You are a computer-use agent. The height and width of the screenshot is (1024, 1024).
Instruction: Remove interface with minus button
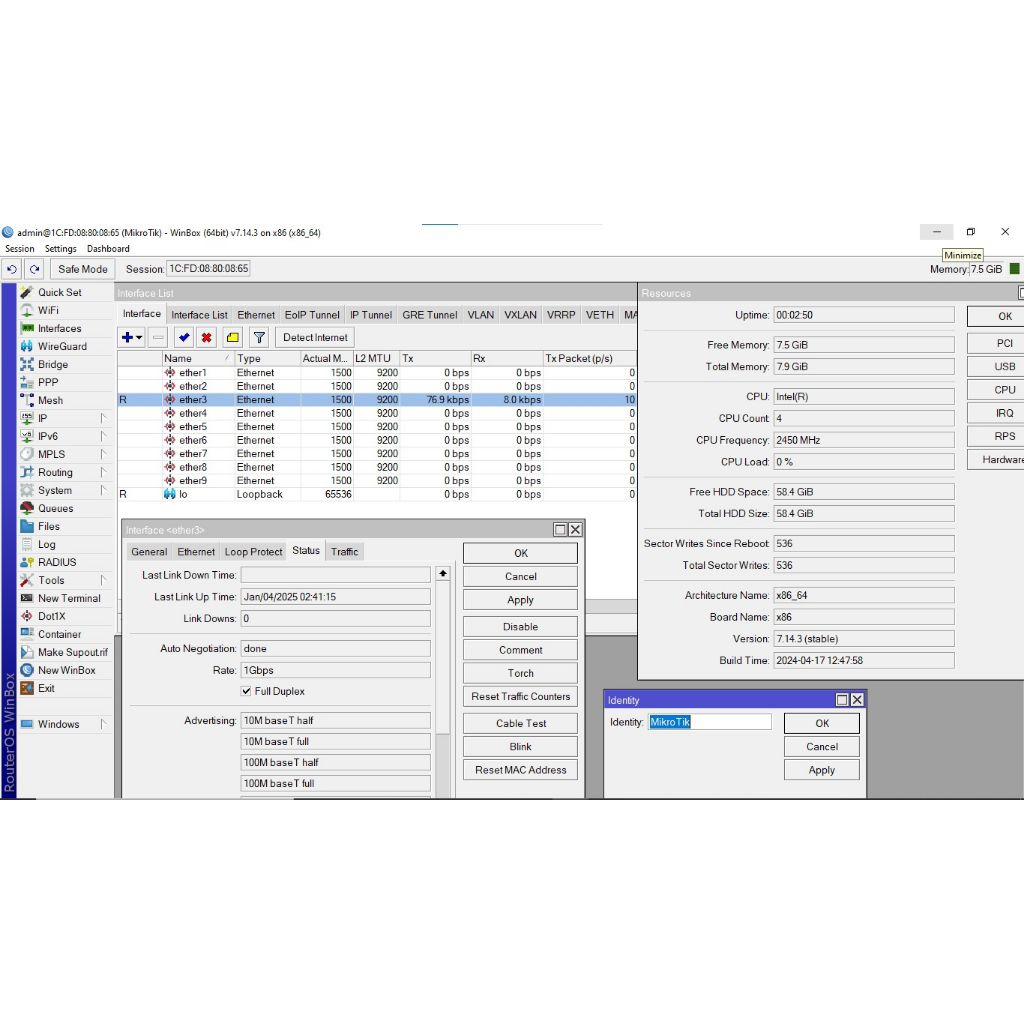158,338
